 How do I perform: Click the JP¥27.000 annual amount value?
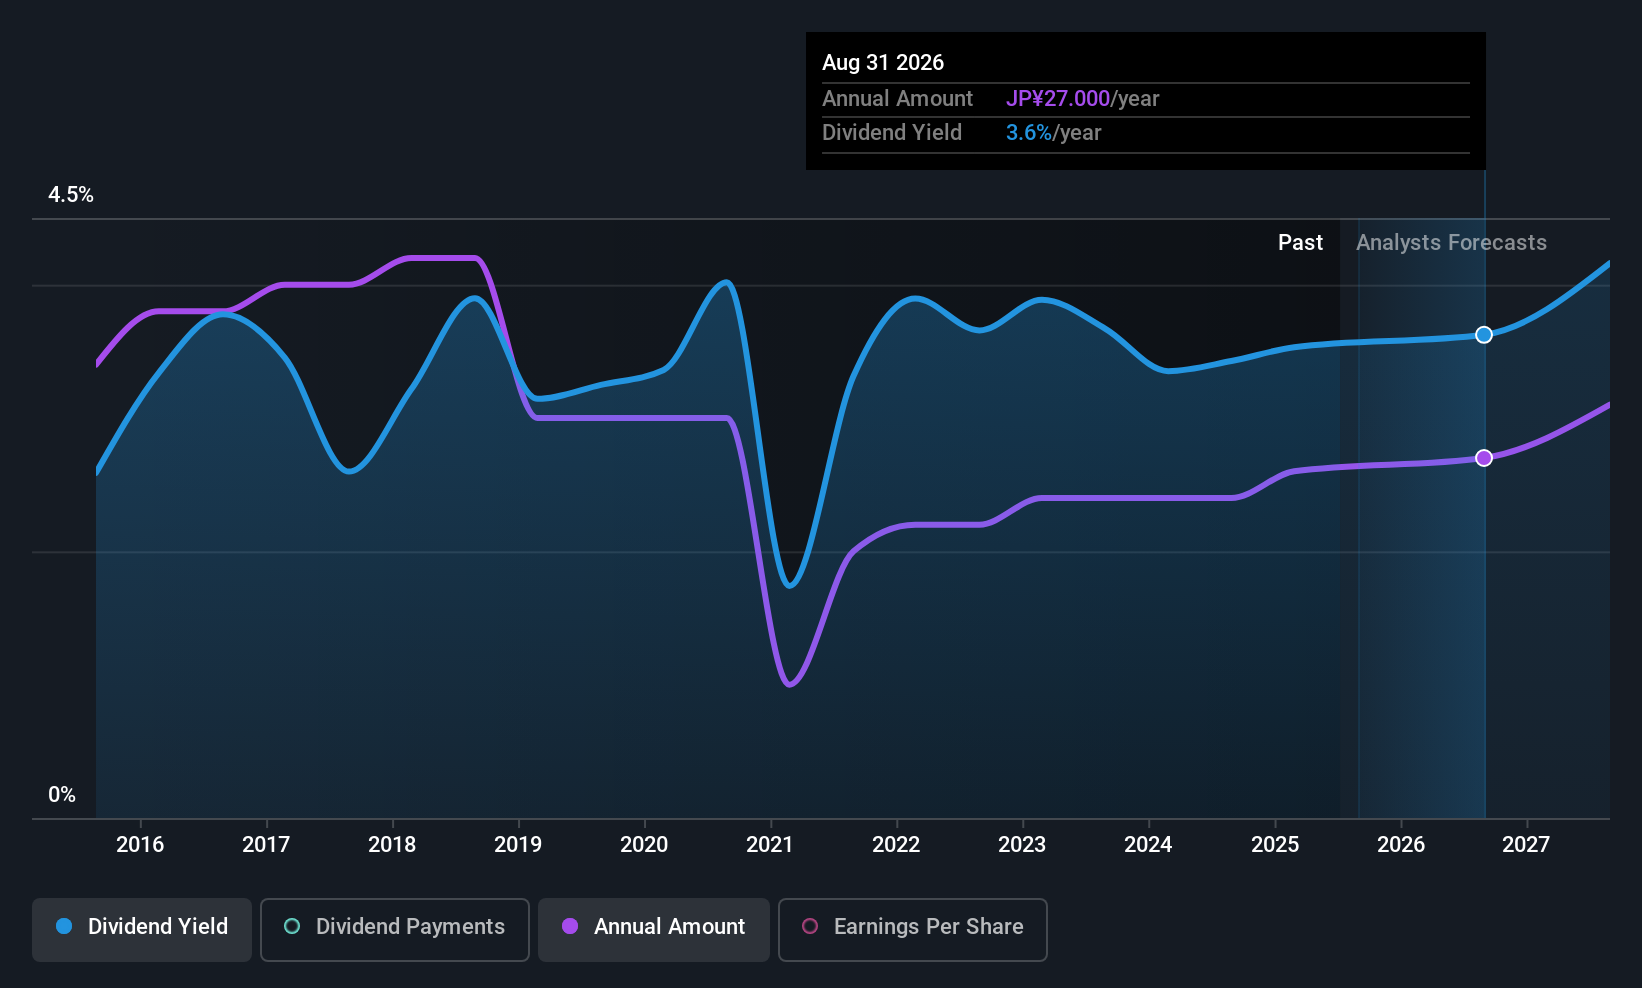pyautogui.click(x=1058, y=99)
